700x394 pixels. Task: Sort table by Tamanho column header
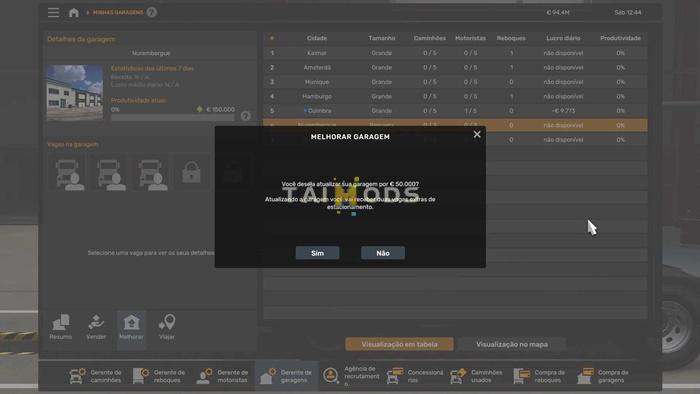pyautogui.click(x=382, y=38)
